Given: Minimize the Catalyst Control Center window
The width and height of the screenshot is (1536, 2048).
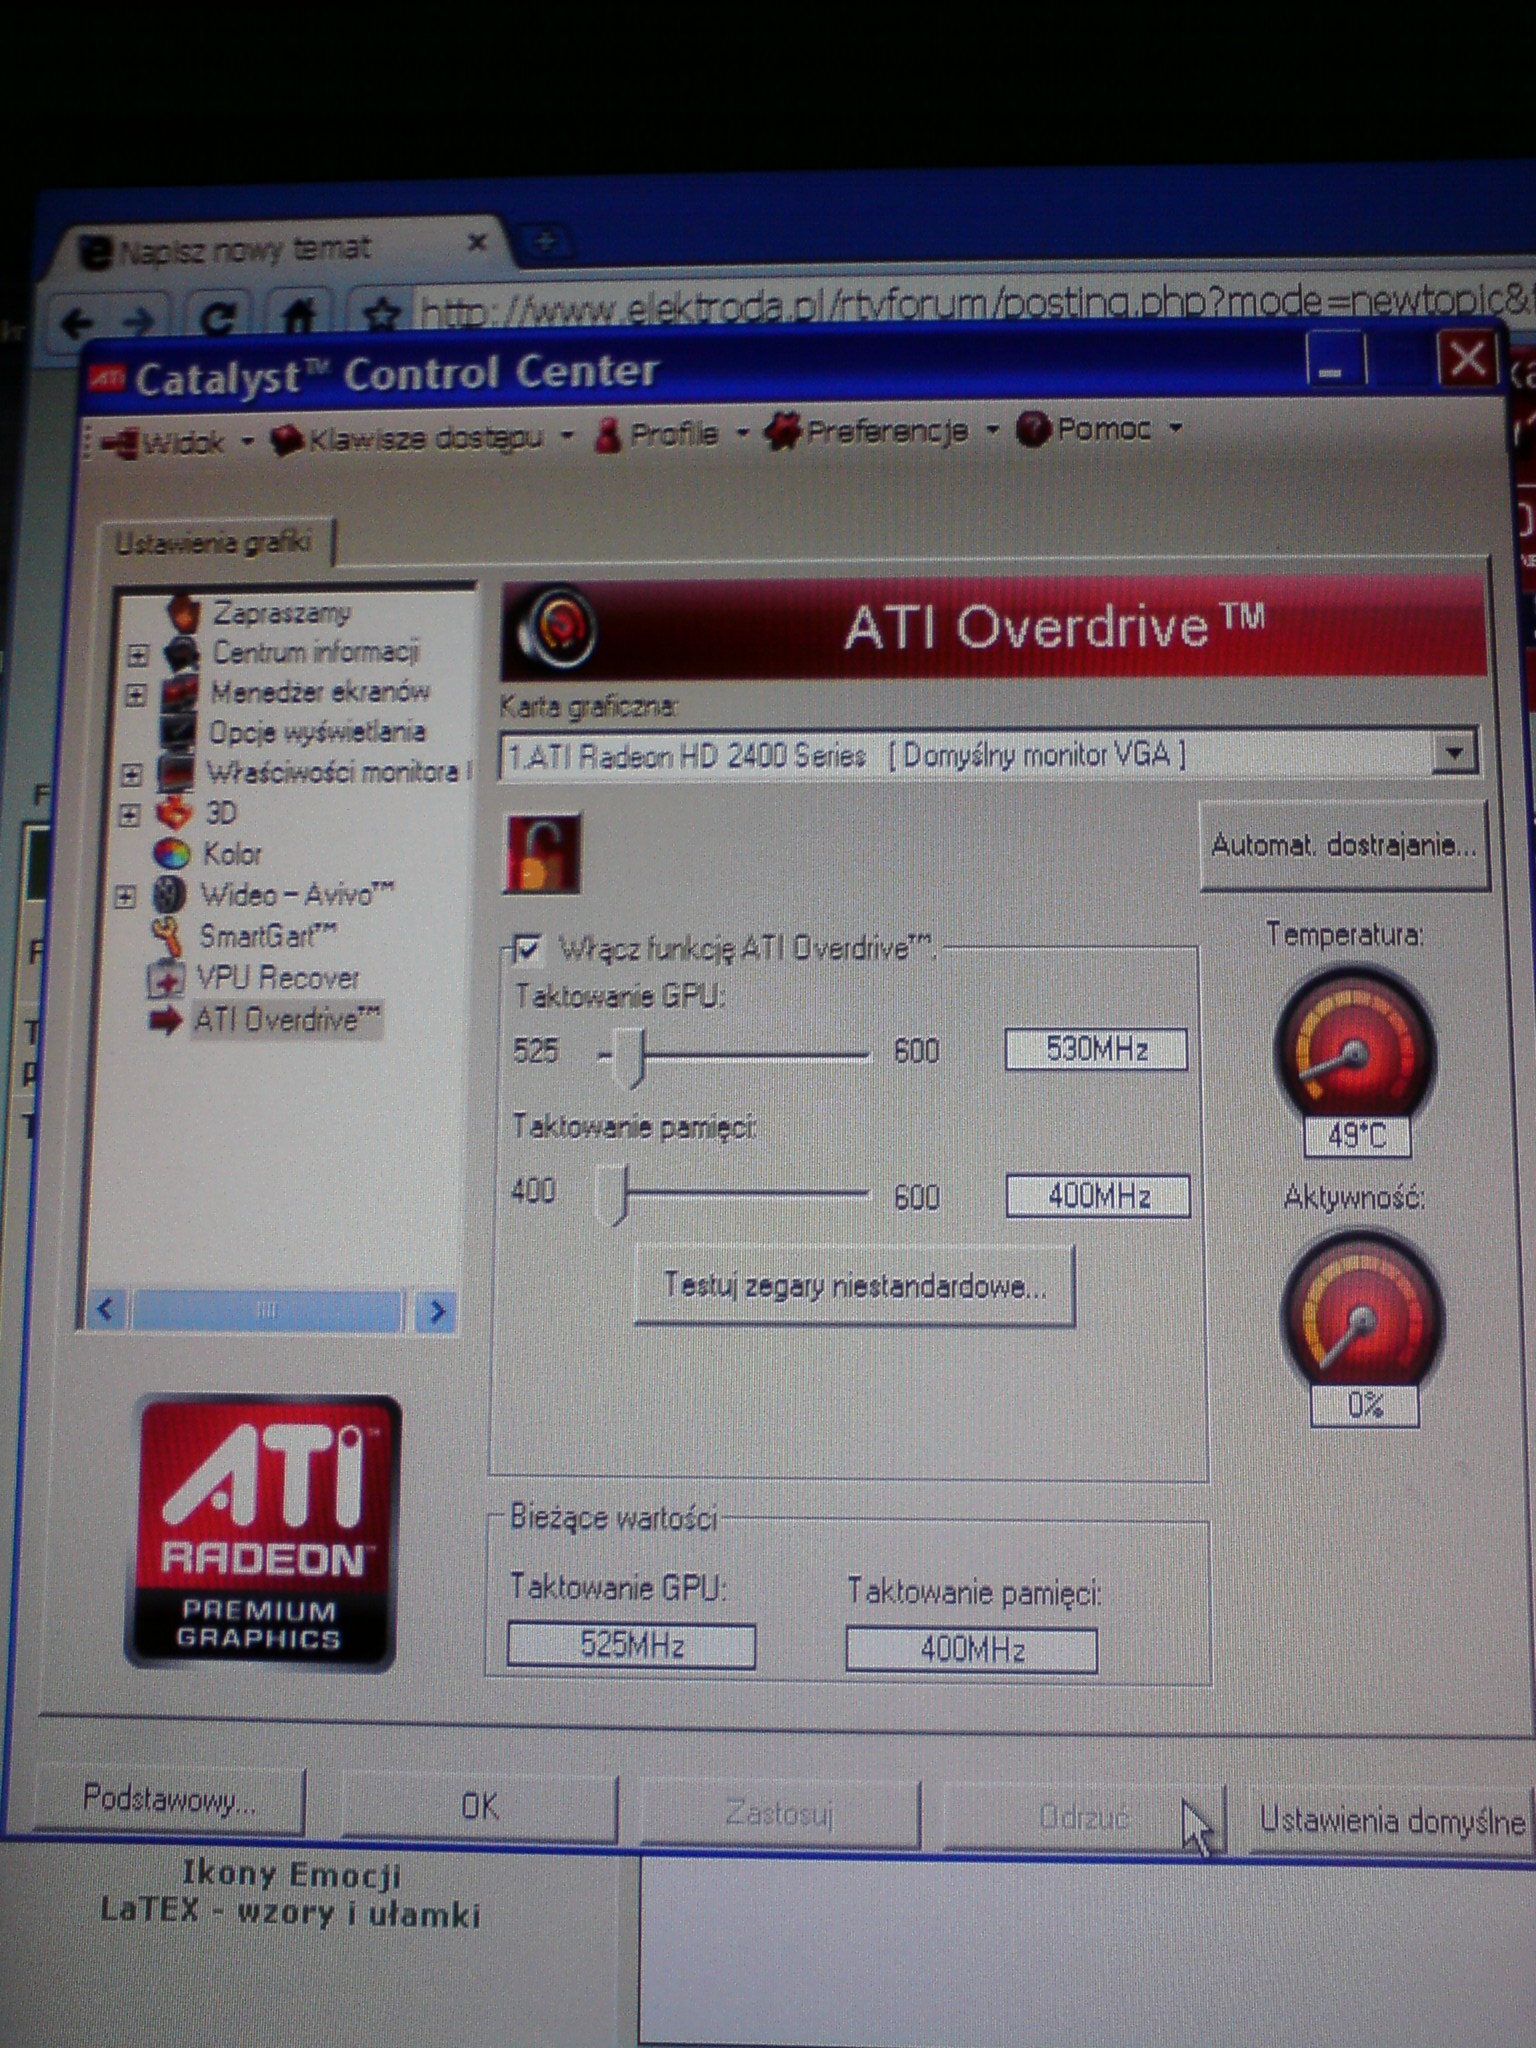Looking at the screenshot, I should [x=1335, y=361].
